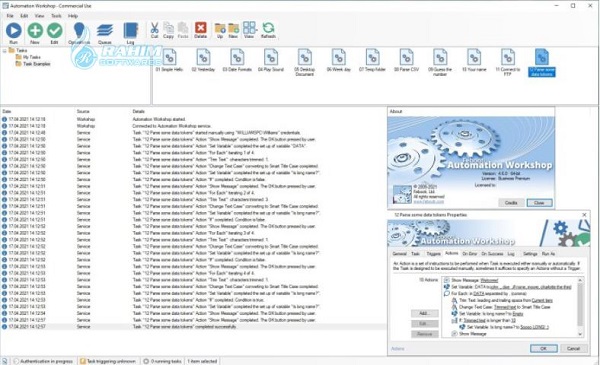Select the My Tasks folder
Screen dimensions: 600x365
coord(28,57)
